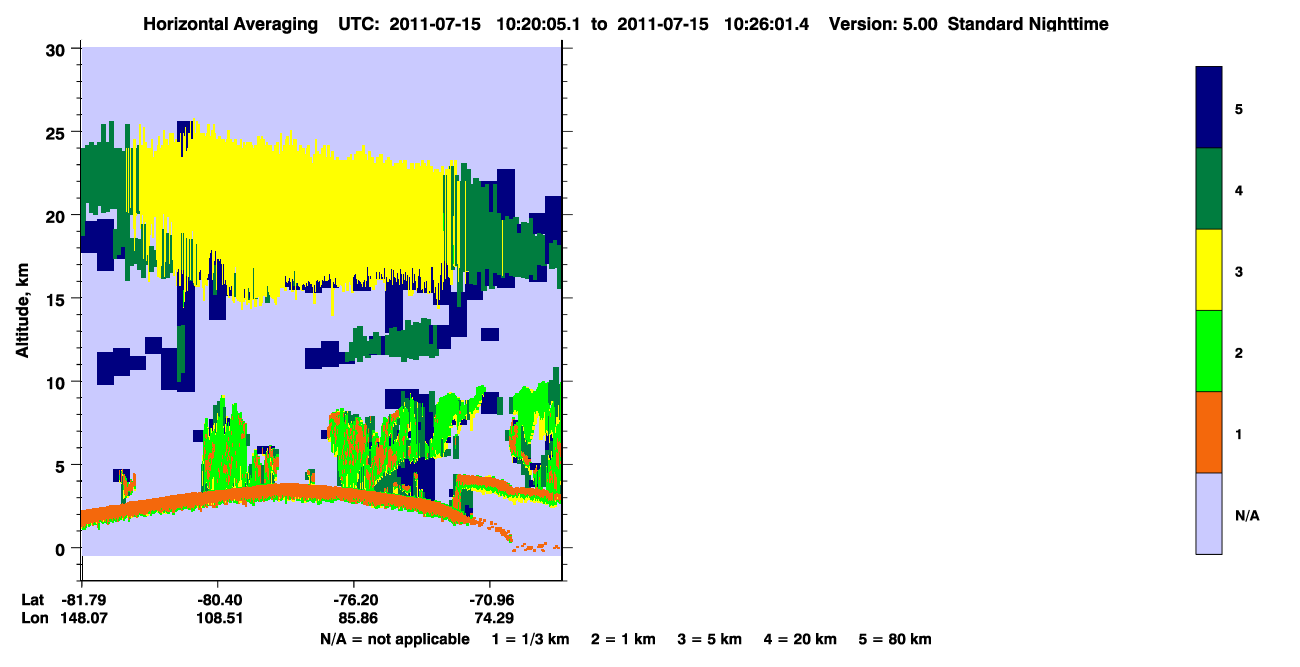This screenshot has width=1300, height=667.
Task: Click the dark green level 4 color swatch
Action: click(1209, 189)
